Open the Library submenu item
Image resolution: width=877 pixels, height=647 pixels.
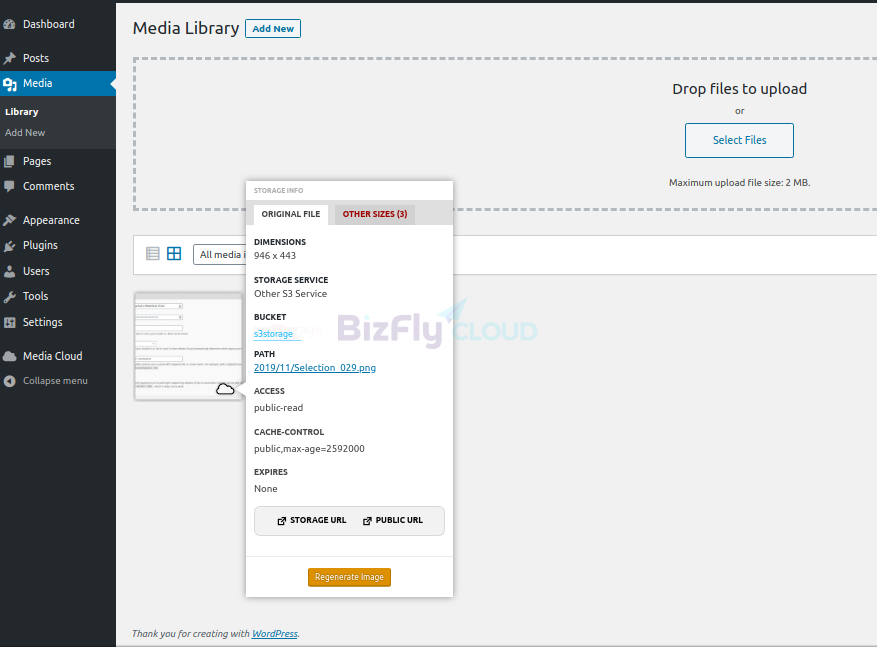pos(22,112)
